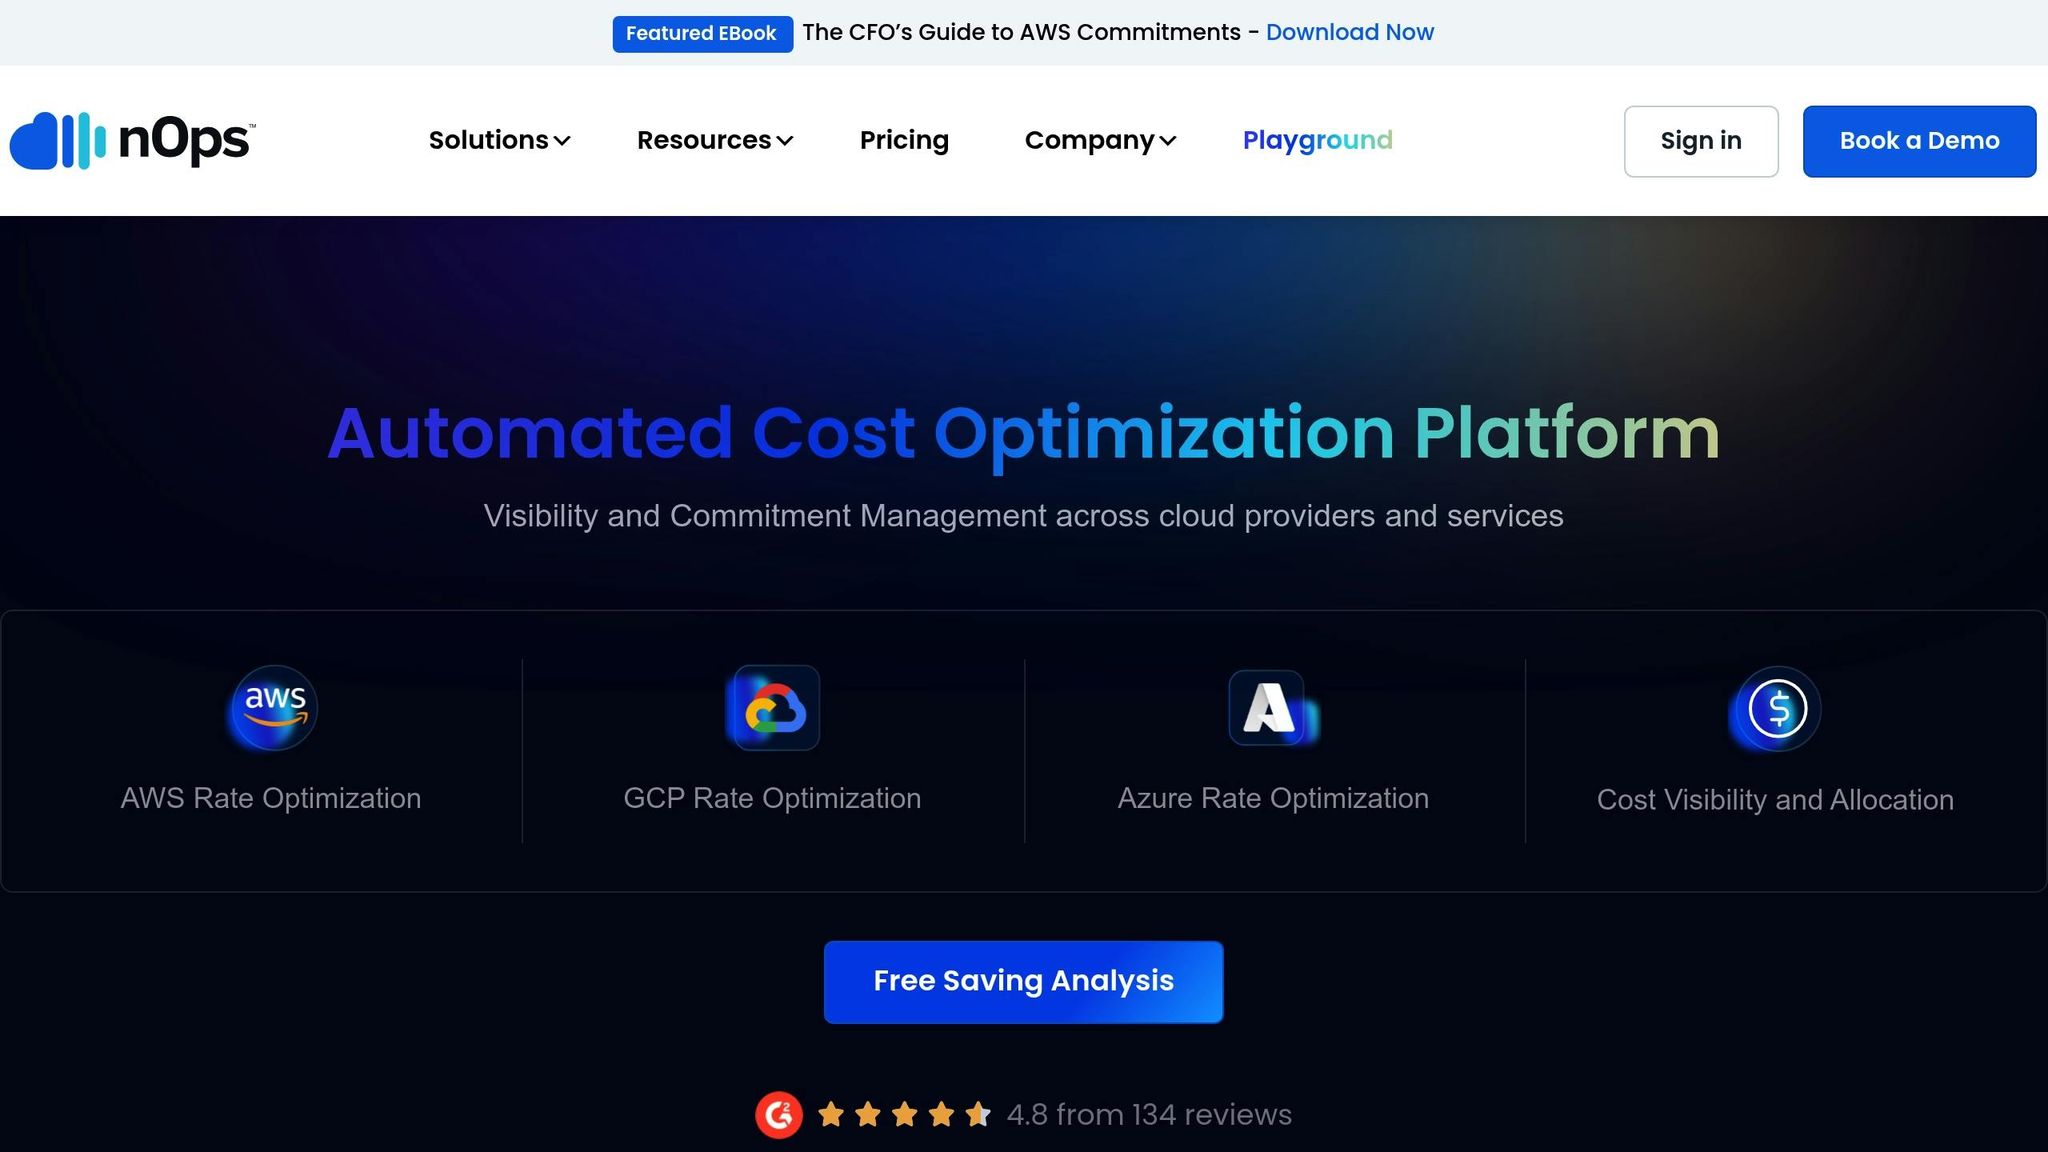The width and height of the screenshot is (2048, 1152).
Task: Click the 4.8 from 134 reviews text
Action: coord(1149,1114)
